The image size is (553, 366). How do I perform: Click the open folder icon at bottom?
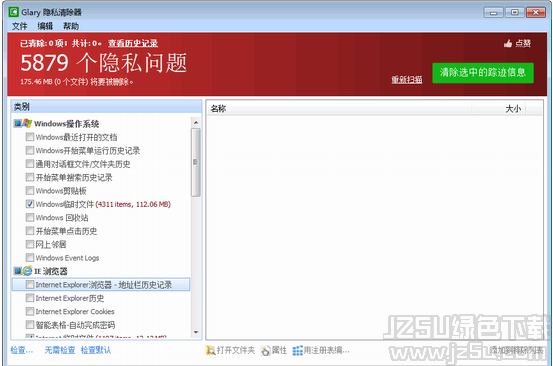pyautogui.click(x=211, y=350)
